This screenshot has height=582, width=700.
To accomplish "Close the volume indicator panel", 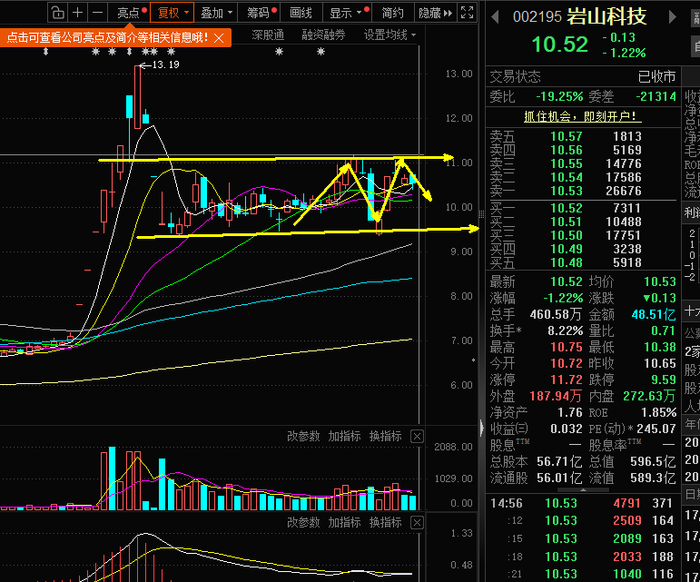I will point(417,436).
